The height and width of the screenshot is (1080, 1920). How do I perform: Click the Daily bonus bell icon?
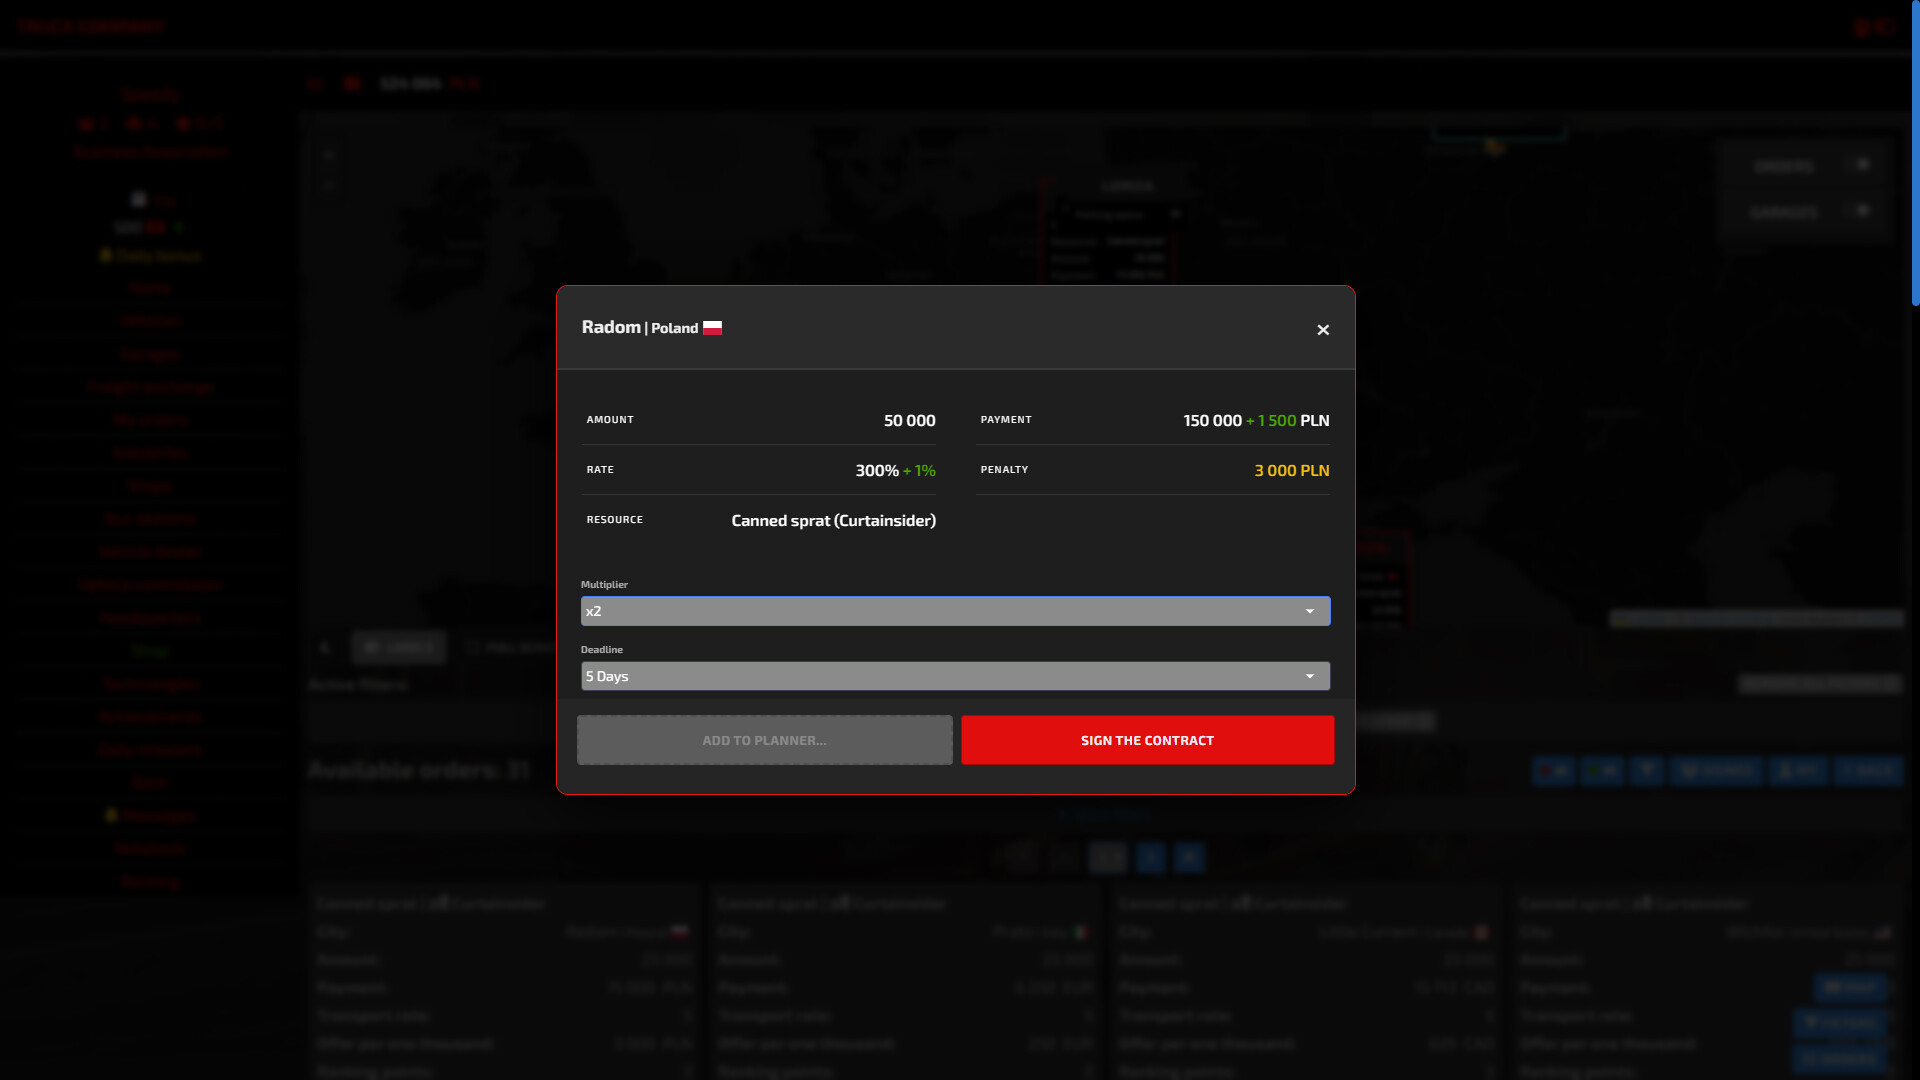coord(106,256)
